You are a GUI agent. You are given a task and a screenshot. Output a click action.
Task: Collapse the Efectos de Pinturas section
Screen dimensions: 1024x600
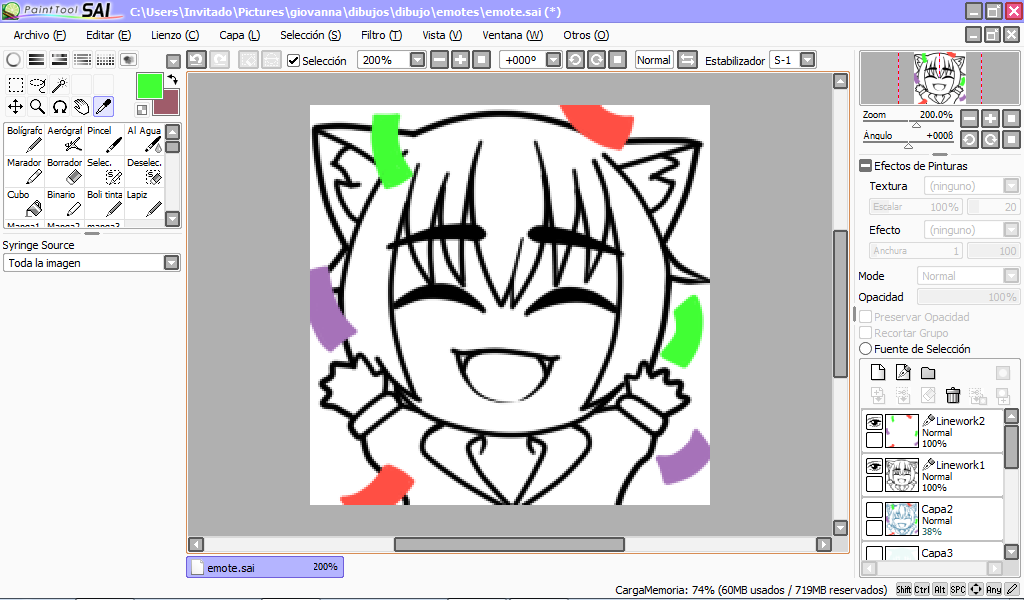[865, 166]
